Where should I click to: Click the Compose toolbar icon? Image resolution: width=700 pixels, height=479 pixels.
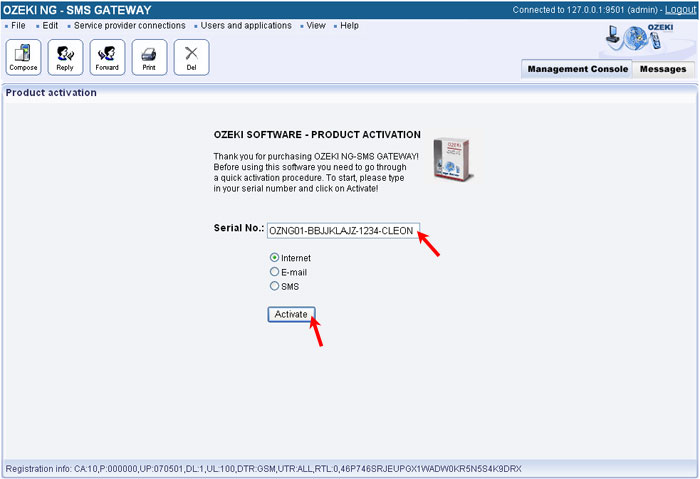(23, 57)
